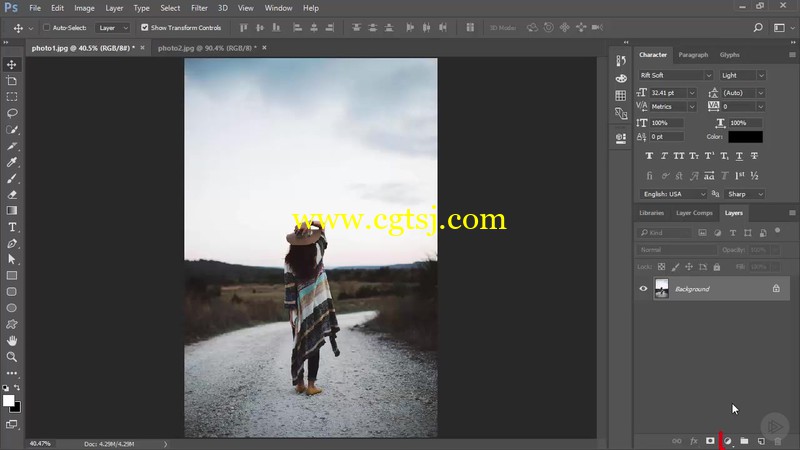Add a layer style fx
The height and width of the screenshot is (450, 800).
click(x=693, y=441)
